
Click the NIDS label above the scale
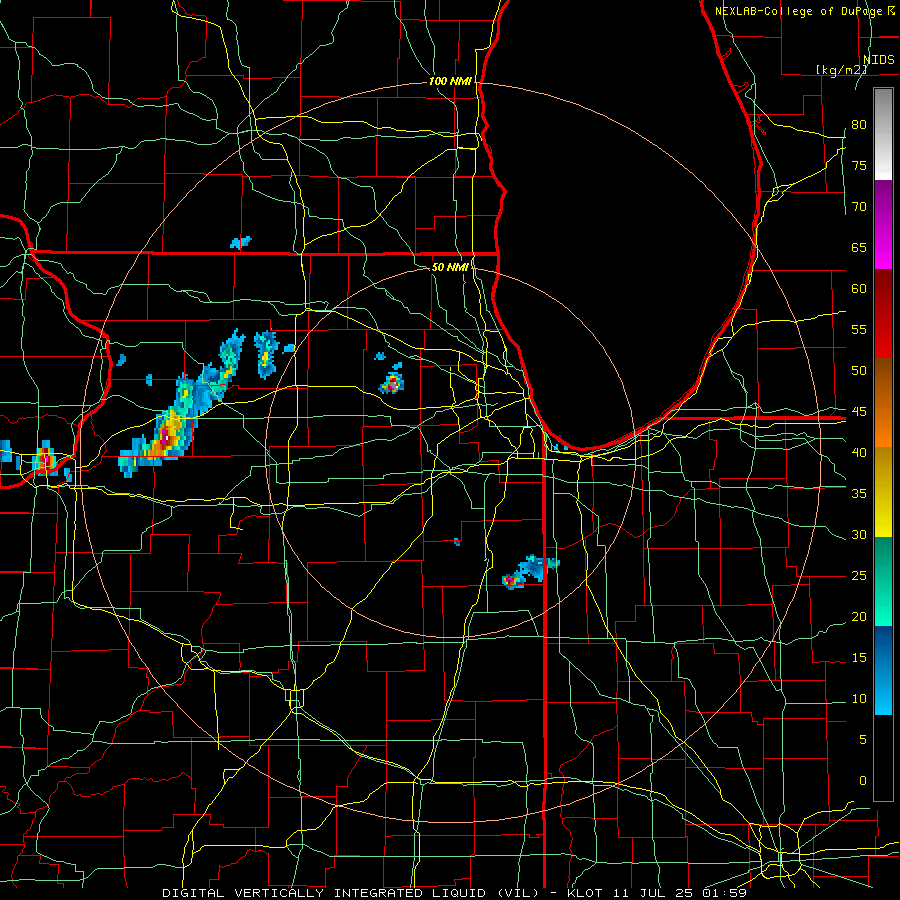click(878, 60)
